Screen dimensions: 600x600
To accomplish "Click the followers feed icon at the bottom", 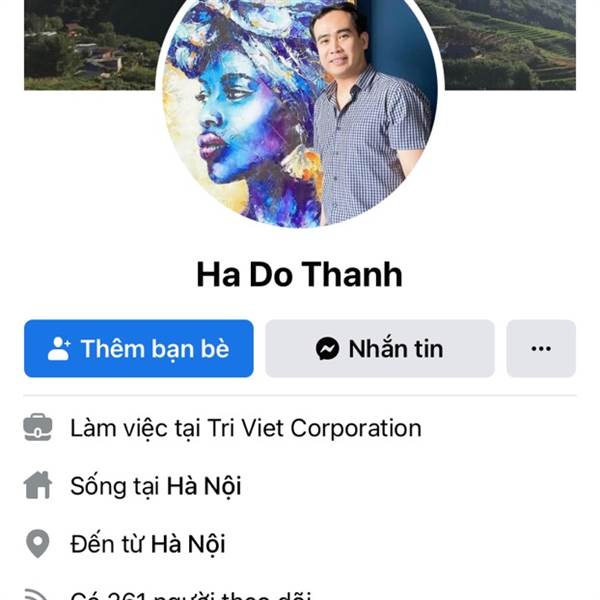I will pyautogui.click(x=36, y=594).
